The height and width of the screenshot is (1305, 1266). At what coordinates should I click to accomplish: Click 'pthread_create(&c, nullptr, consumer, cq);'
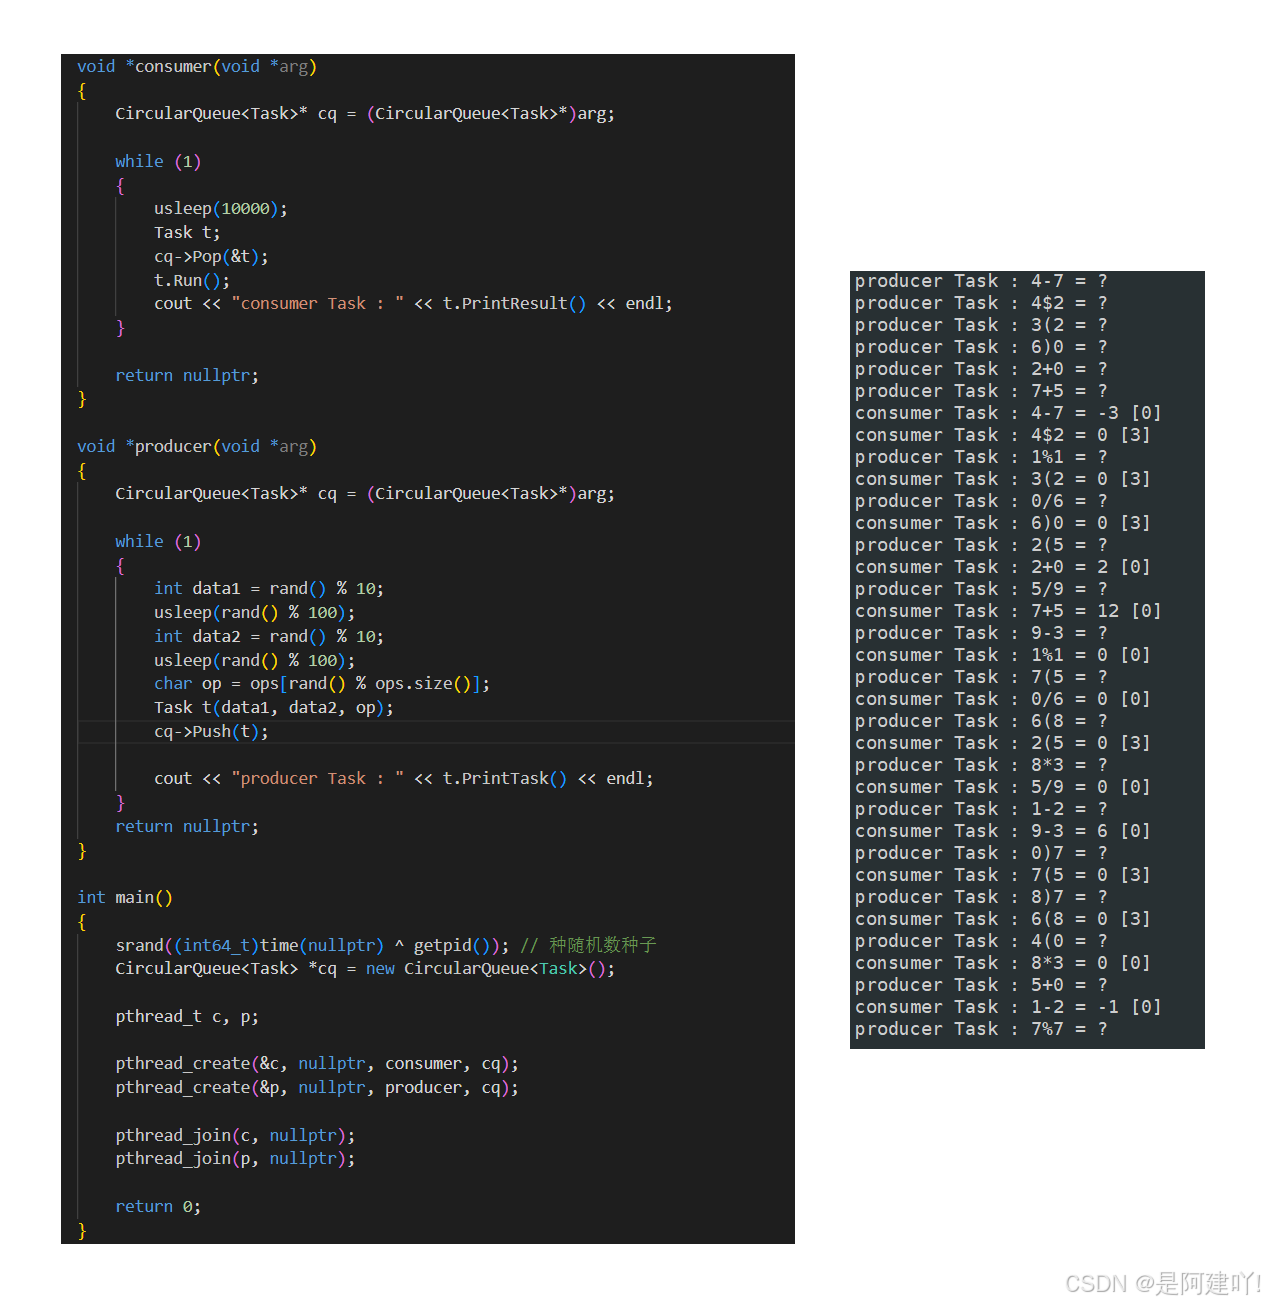point(317,1063)
